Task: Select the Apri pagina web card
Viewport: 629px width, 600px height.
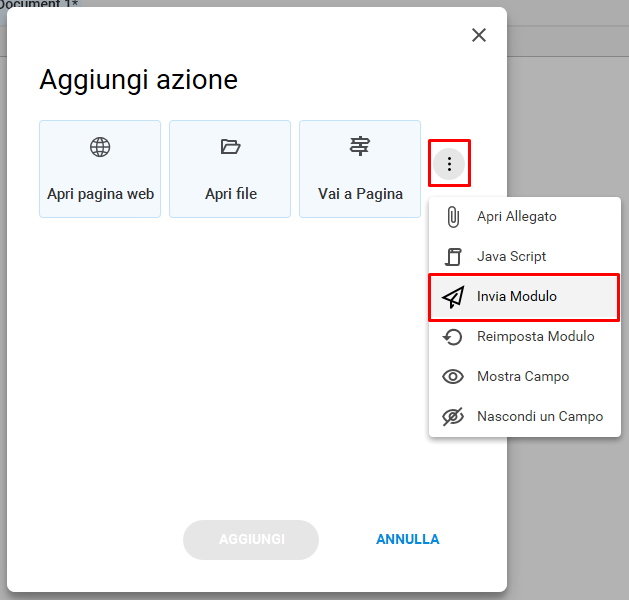Action: pyautogui.click(x=100, y=169)
